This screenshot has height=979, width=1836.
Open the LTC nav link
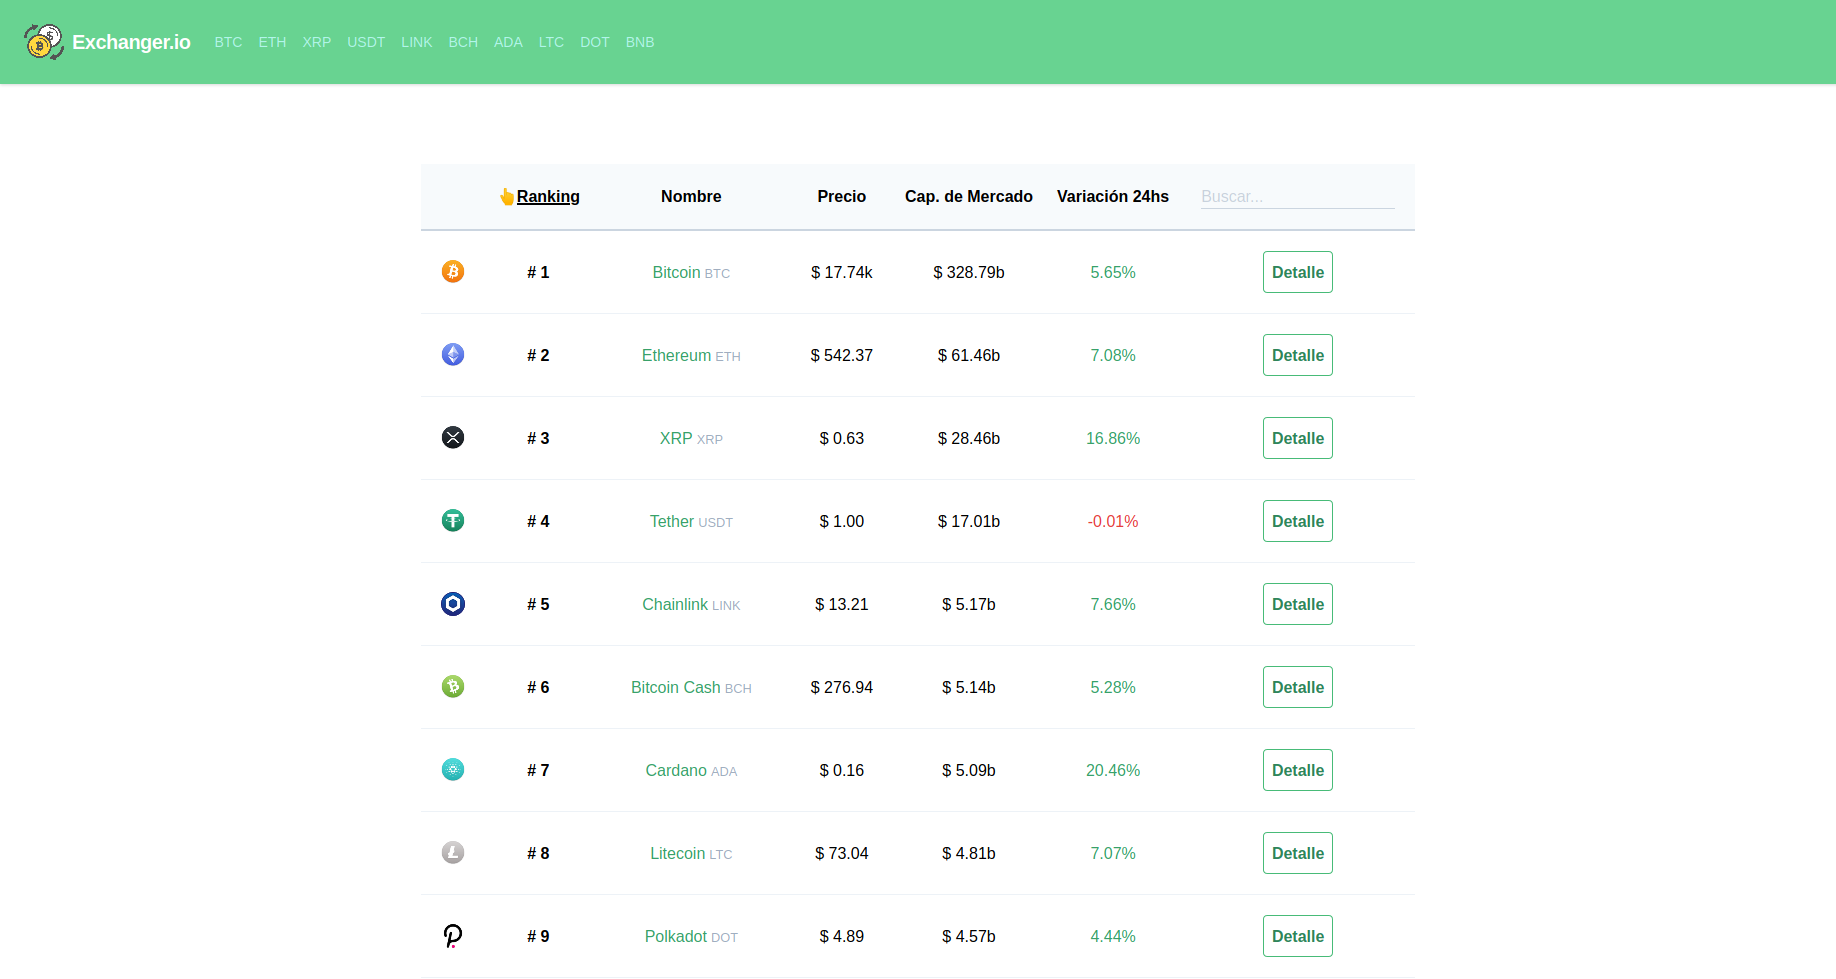coord(551,42)
